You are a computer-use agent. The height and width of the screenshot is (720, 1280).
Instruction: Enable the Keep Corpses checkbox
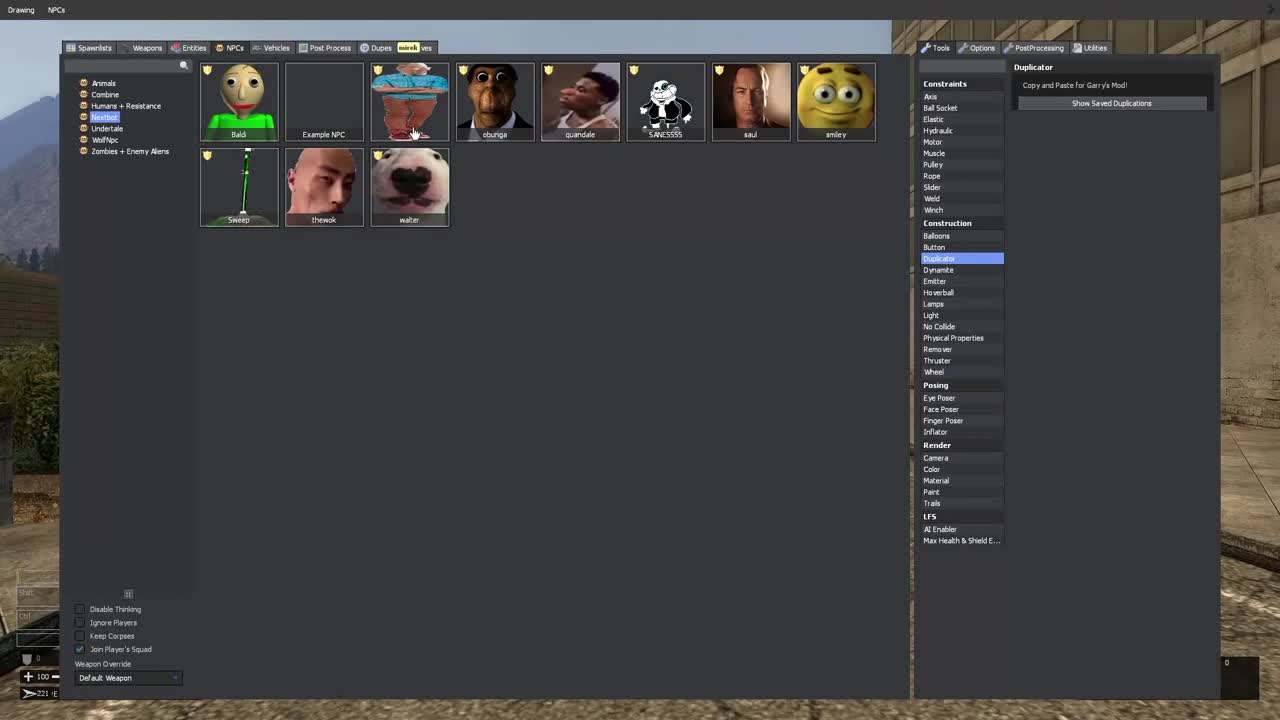click(80, 636)
